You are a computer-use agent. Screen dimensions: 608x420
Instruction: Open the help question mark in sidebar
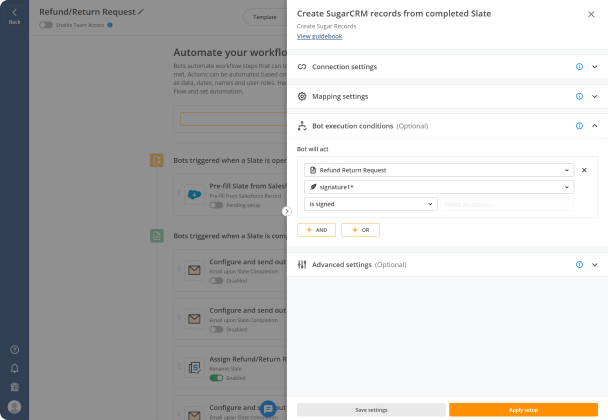pos(14,350)
